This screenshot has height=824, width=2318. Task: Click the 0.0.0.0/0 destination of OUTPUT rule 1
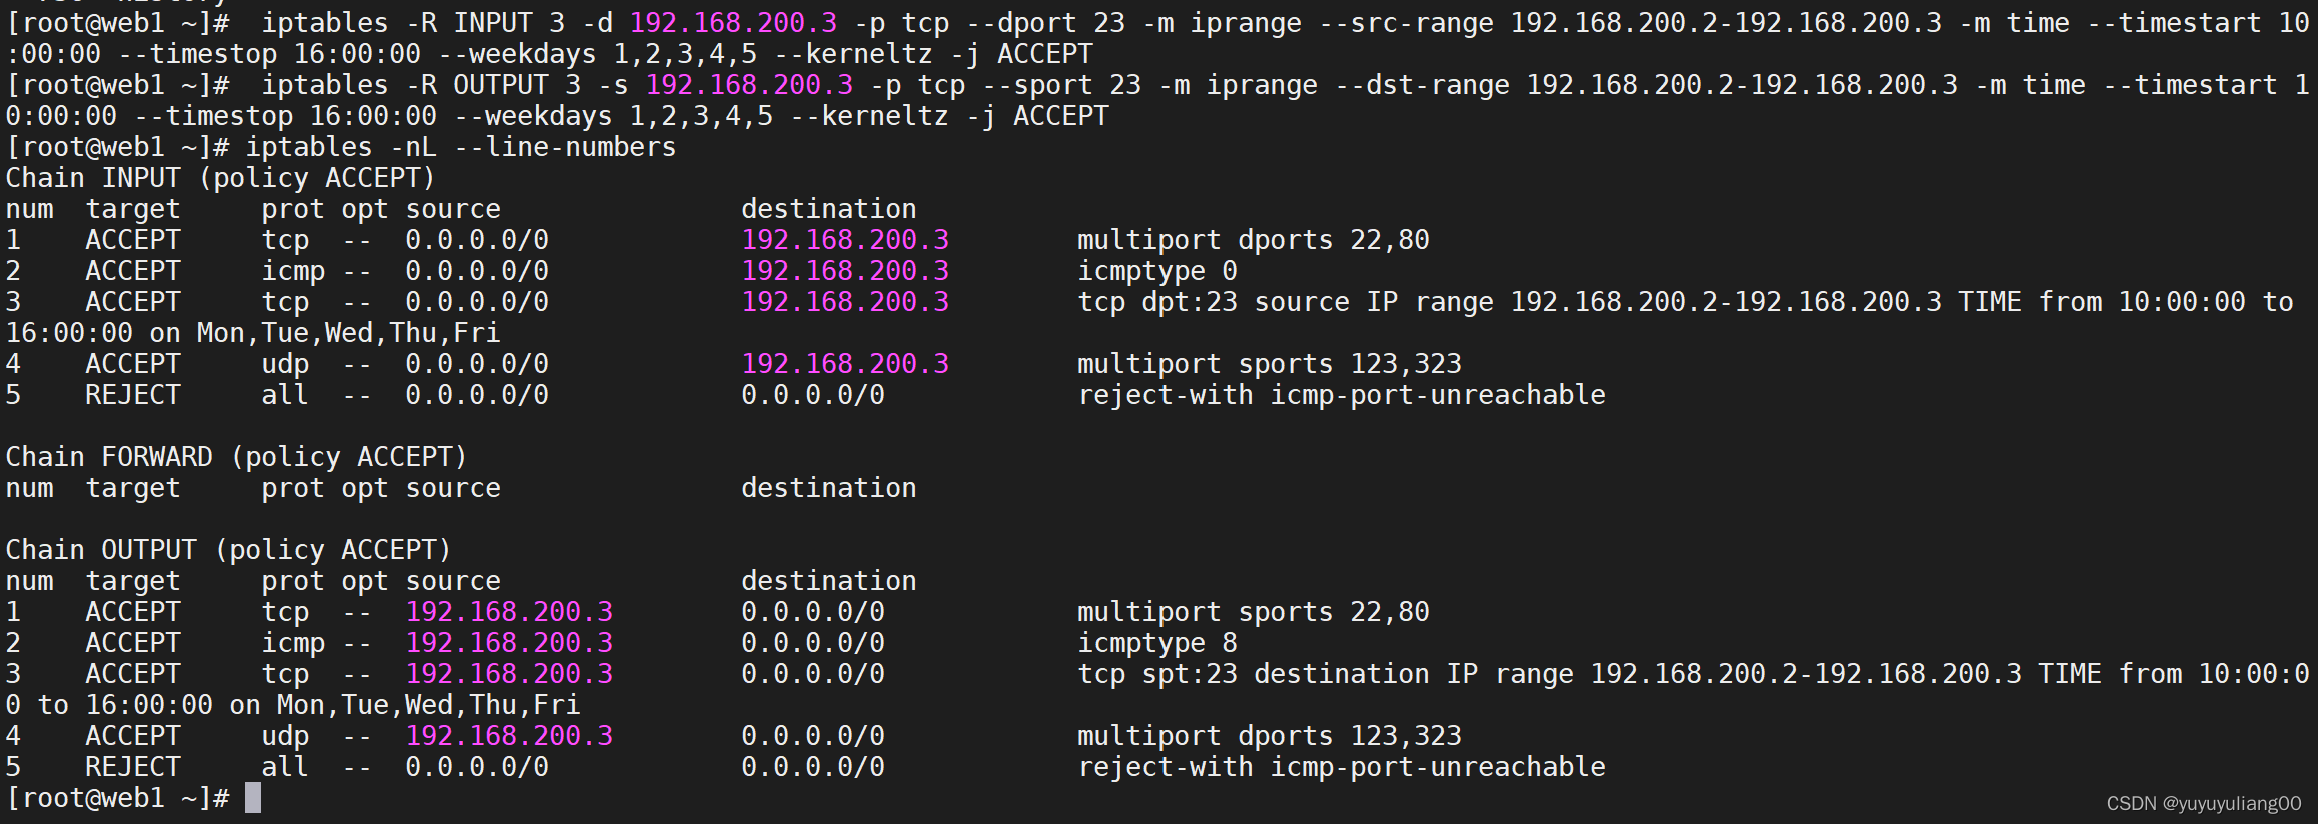(813, 612)
